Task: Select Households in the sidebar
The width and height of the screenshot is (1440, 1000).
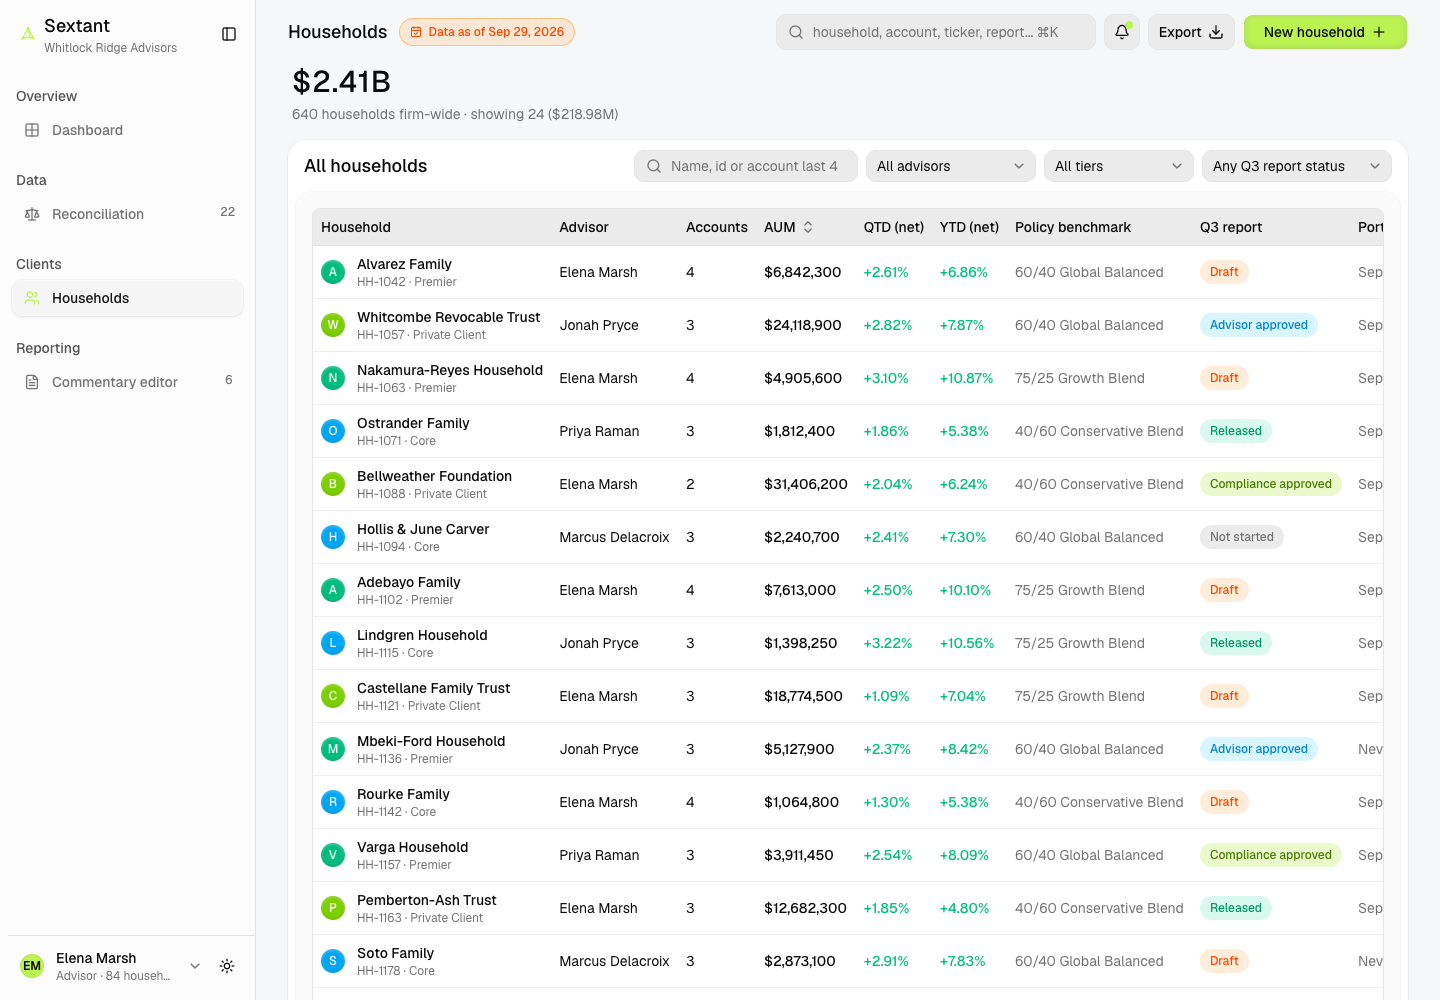Action: click(127, 298)
